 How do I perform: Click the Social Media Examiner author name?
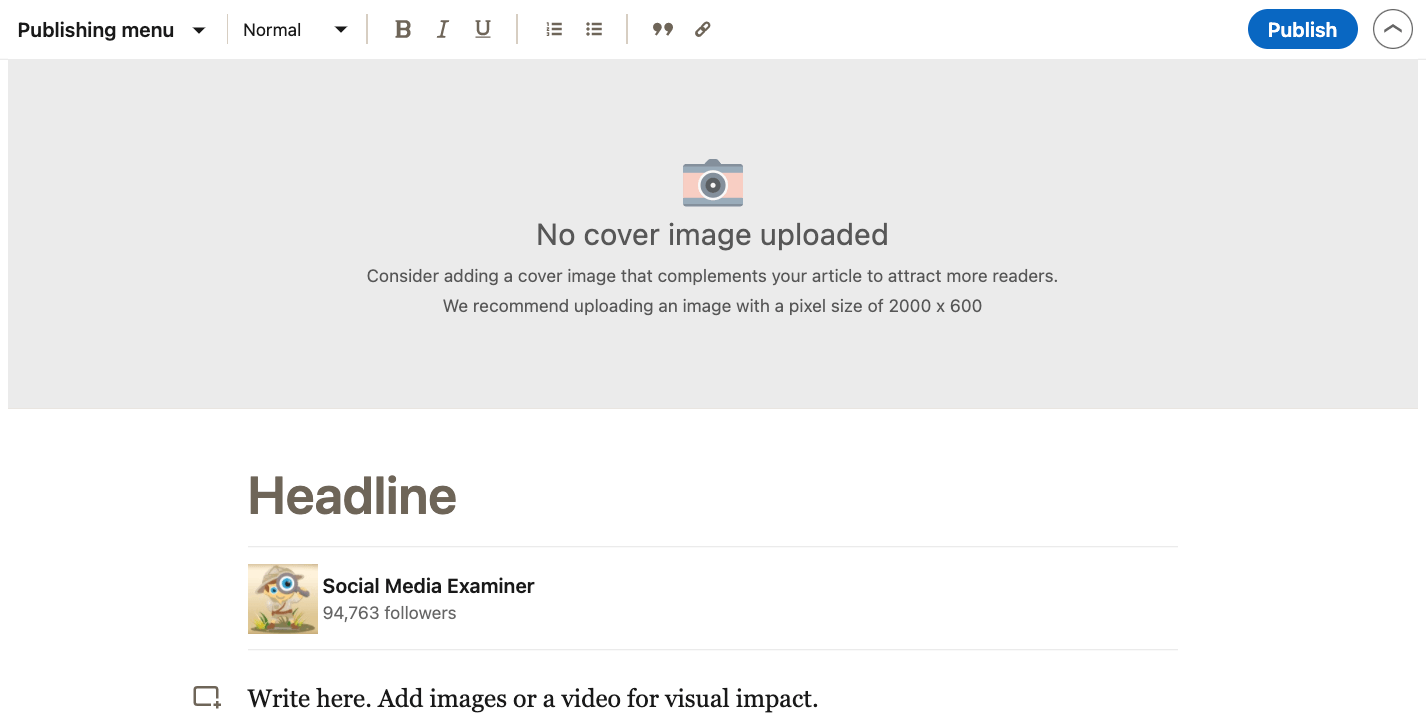(x=428, y=586)
